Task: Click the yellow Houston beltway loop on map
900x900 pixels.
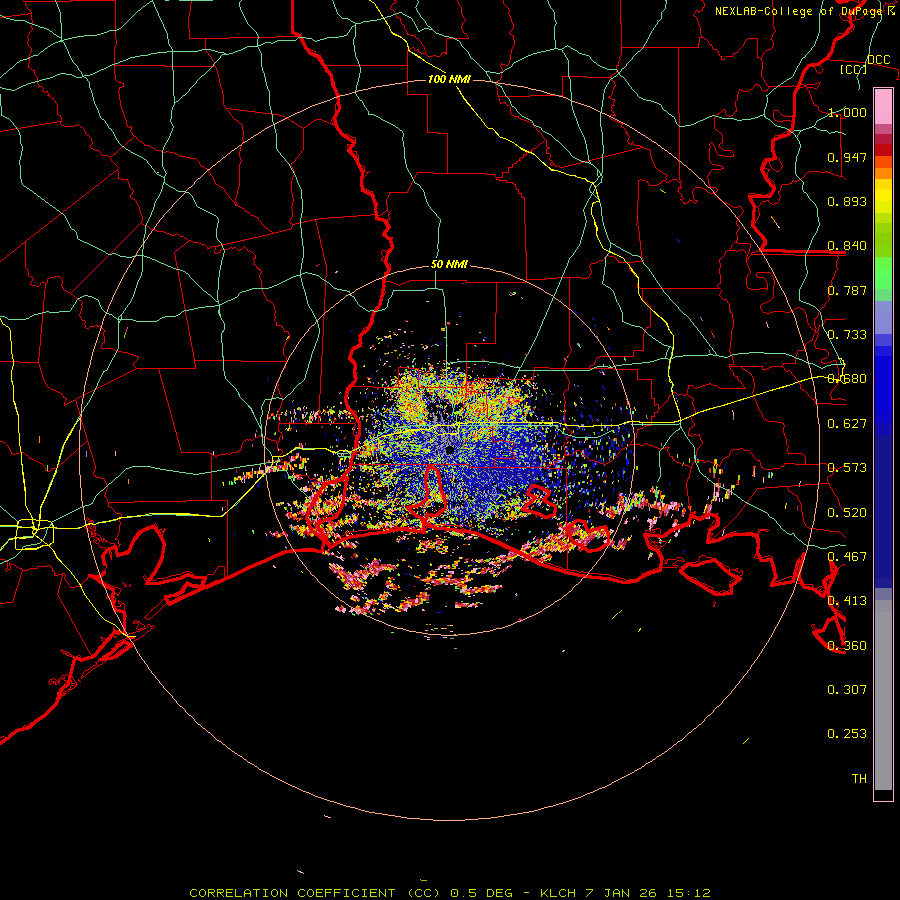Action: (34, 534)
